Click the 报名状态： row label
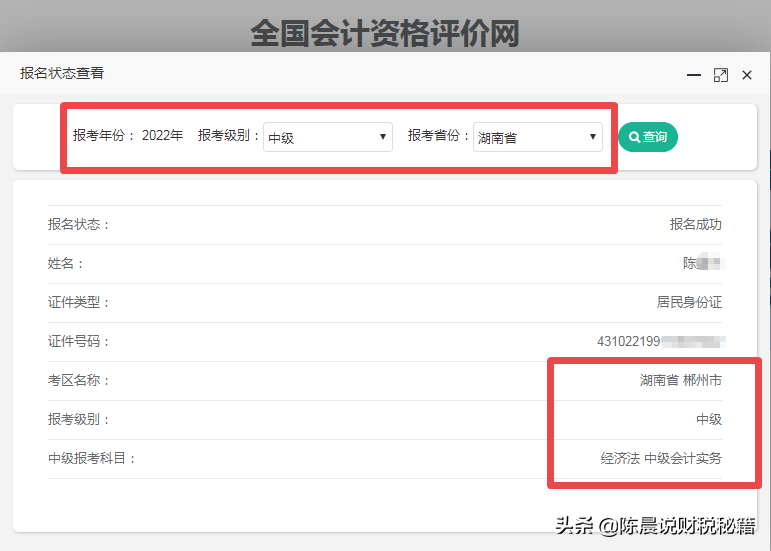 click(79, 225)
